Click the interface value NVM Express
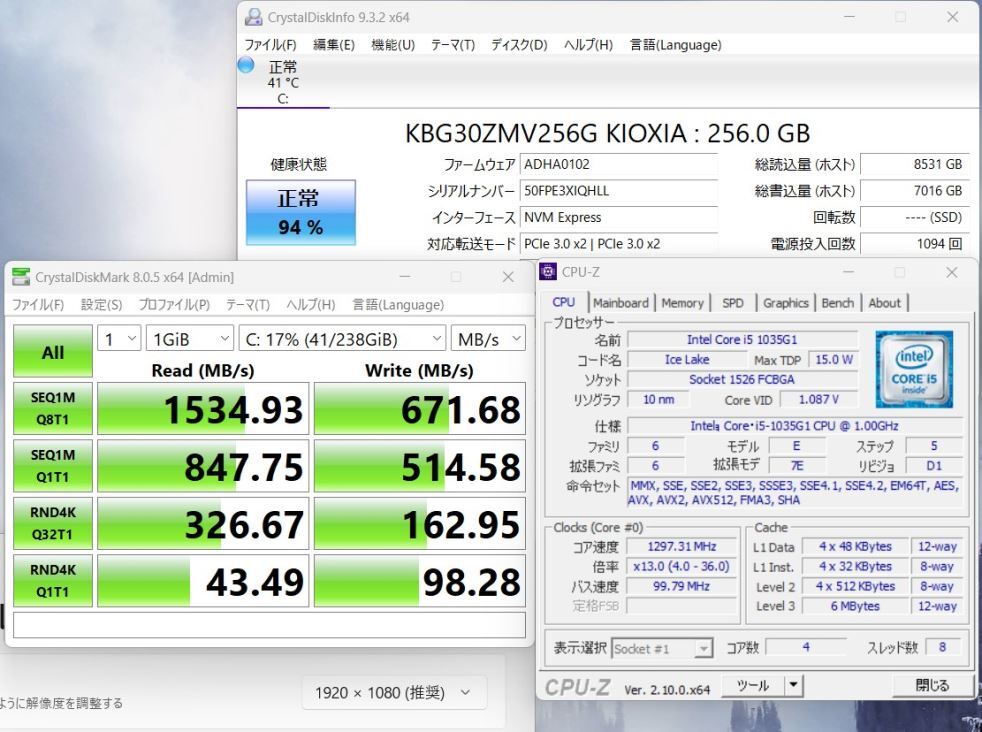 tap(619, 217)
